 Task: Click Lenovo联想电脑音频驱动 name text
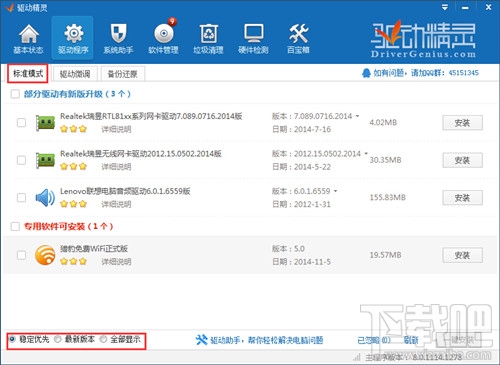pos(125,191)
